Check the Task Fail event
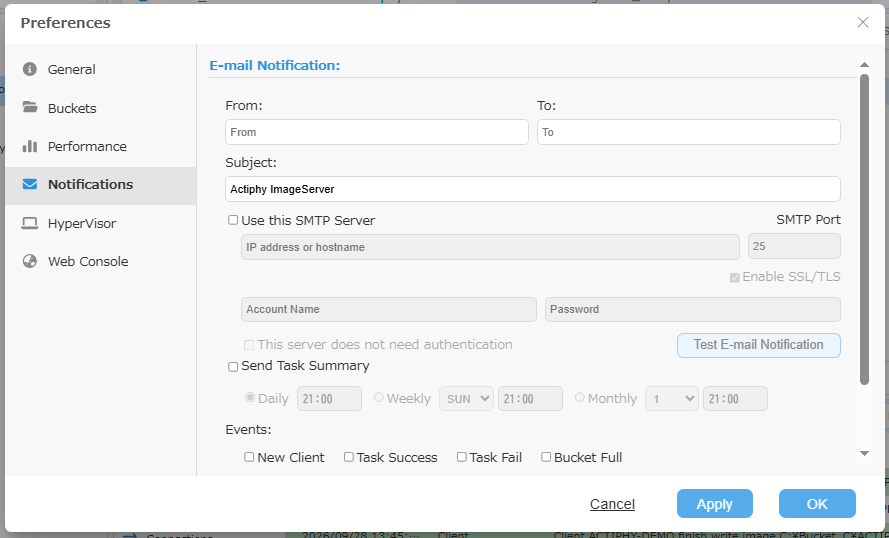889x538 pixels. [x=462, y=457]
